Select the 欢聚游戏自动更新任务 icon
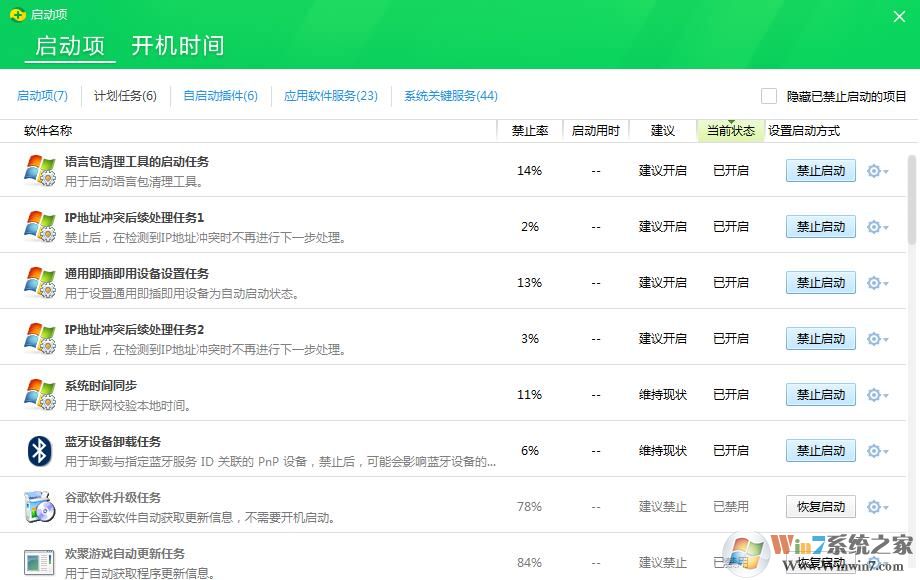This screenshot has height=580, width=920. [x=40, y=560]
